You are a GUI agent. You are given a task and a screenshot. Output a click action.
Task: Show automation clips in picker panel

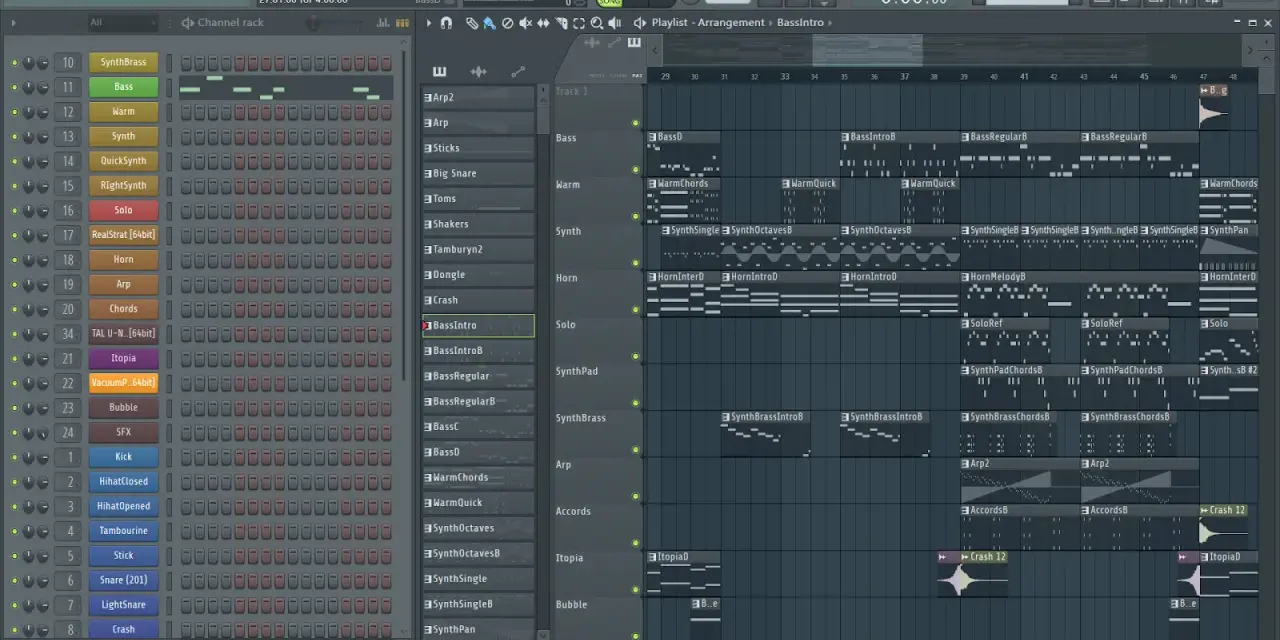tap(518, 71)
